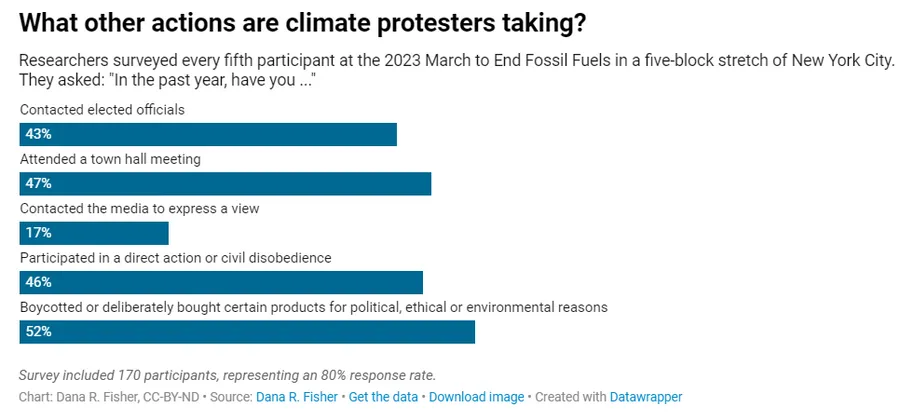Click the 'Download image' link
Image resolution: width=900 pixels, height=419 pixels.
click(x=476, y=397)
